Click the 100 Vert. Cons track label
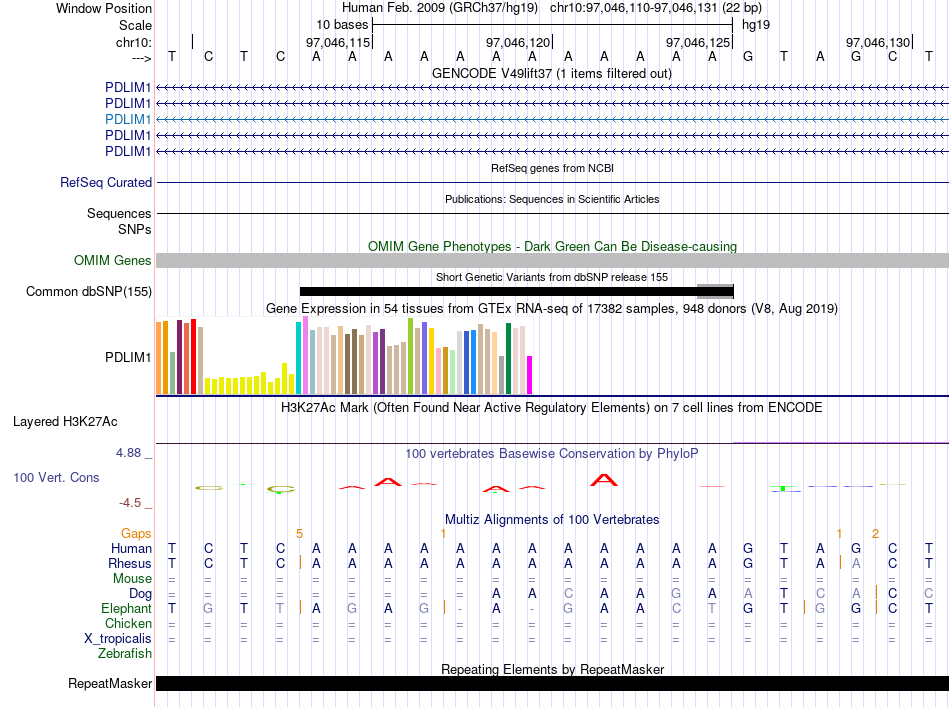This screenshot has width=950, height=707. [x=56, y=477]
